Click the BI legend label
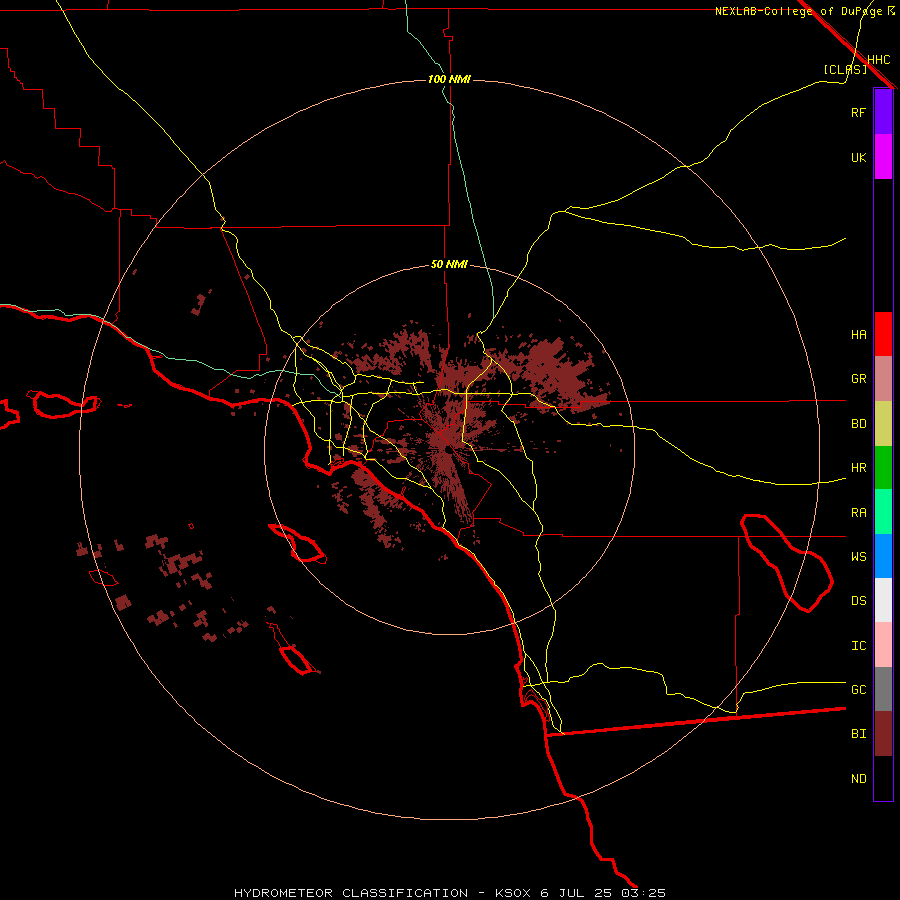 pos(858,734)
